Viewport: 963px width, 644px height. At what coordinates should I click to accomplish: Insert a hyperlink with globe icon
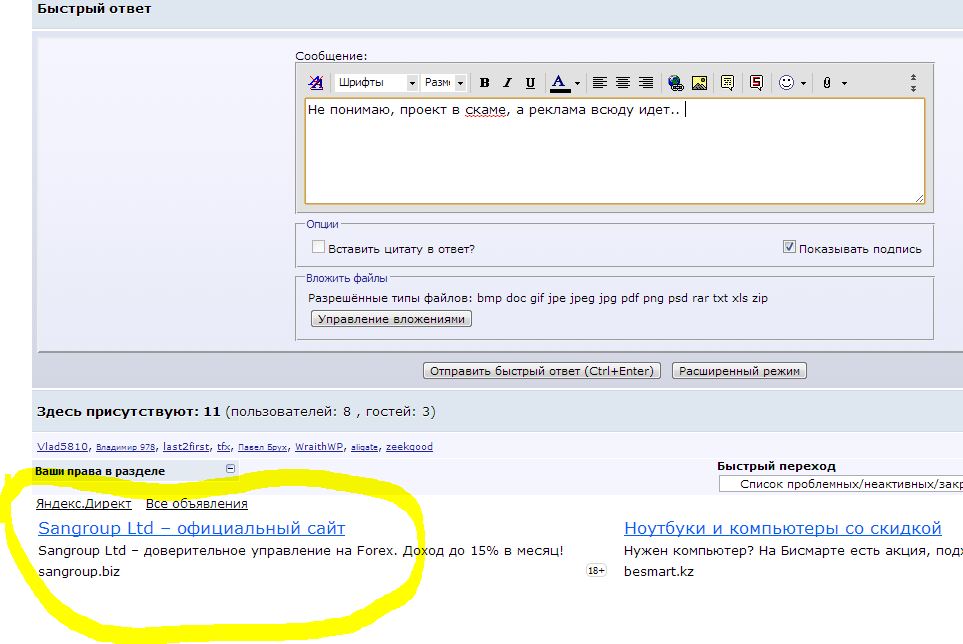point(676,83)
